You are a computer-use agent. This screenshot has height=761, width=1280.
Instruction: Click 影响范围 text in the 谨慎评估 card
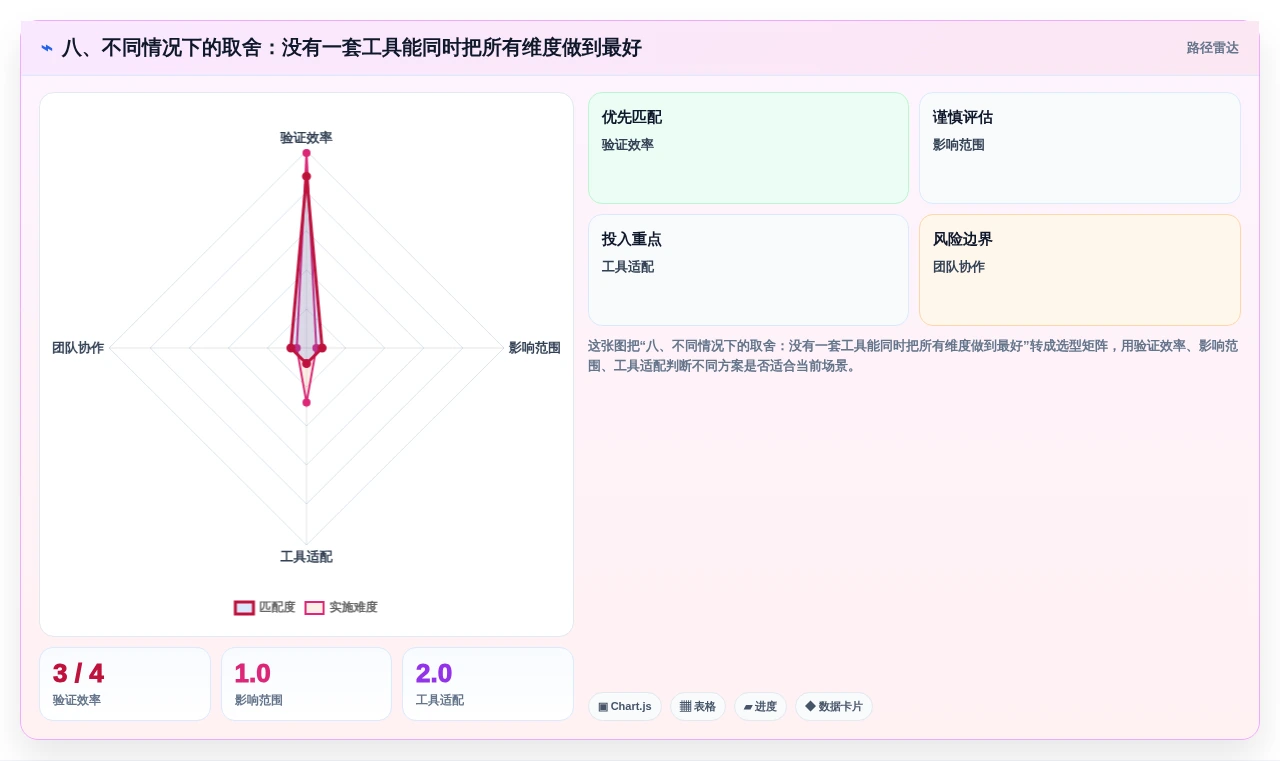959,145
